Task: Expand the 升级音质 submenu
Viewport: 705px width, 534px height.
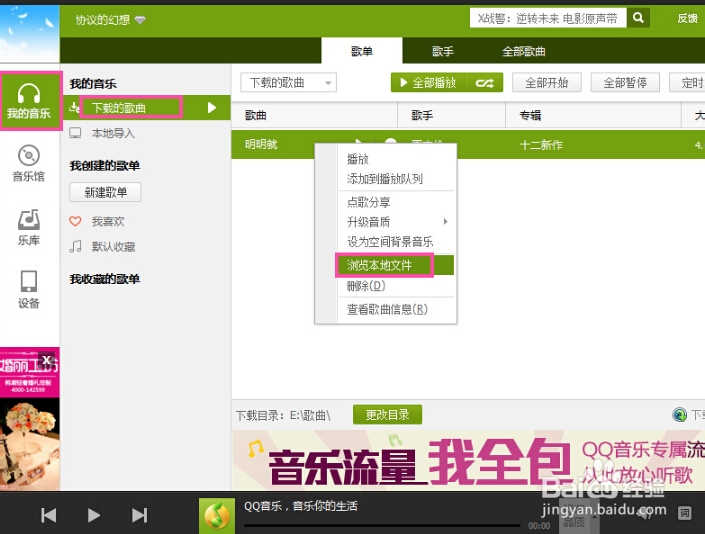Action: point(445,222)
